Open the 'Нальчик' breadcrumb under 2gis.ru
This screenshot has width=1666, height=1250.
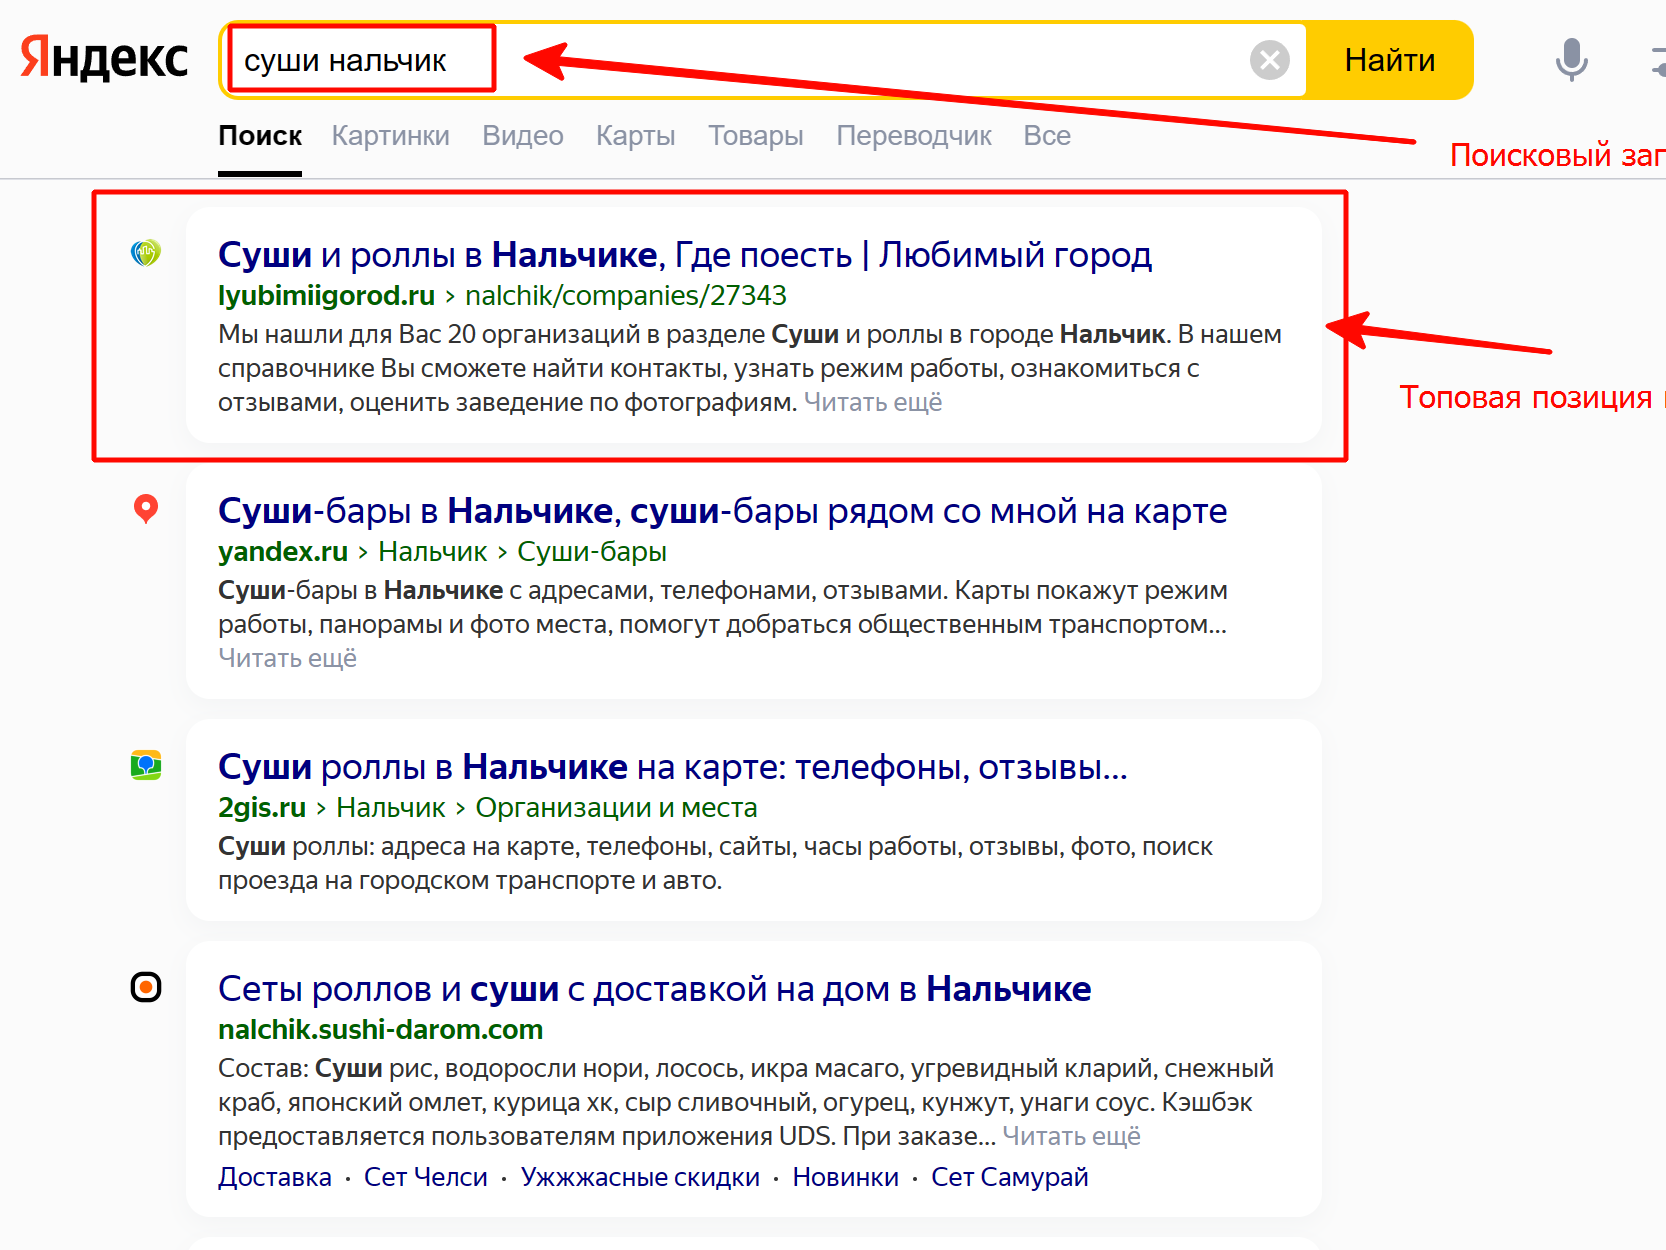pyautogui.click(x=391, y=808)
